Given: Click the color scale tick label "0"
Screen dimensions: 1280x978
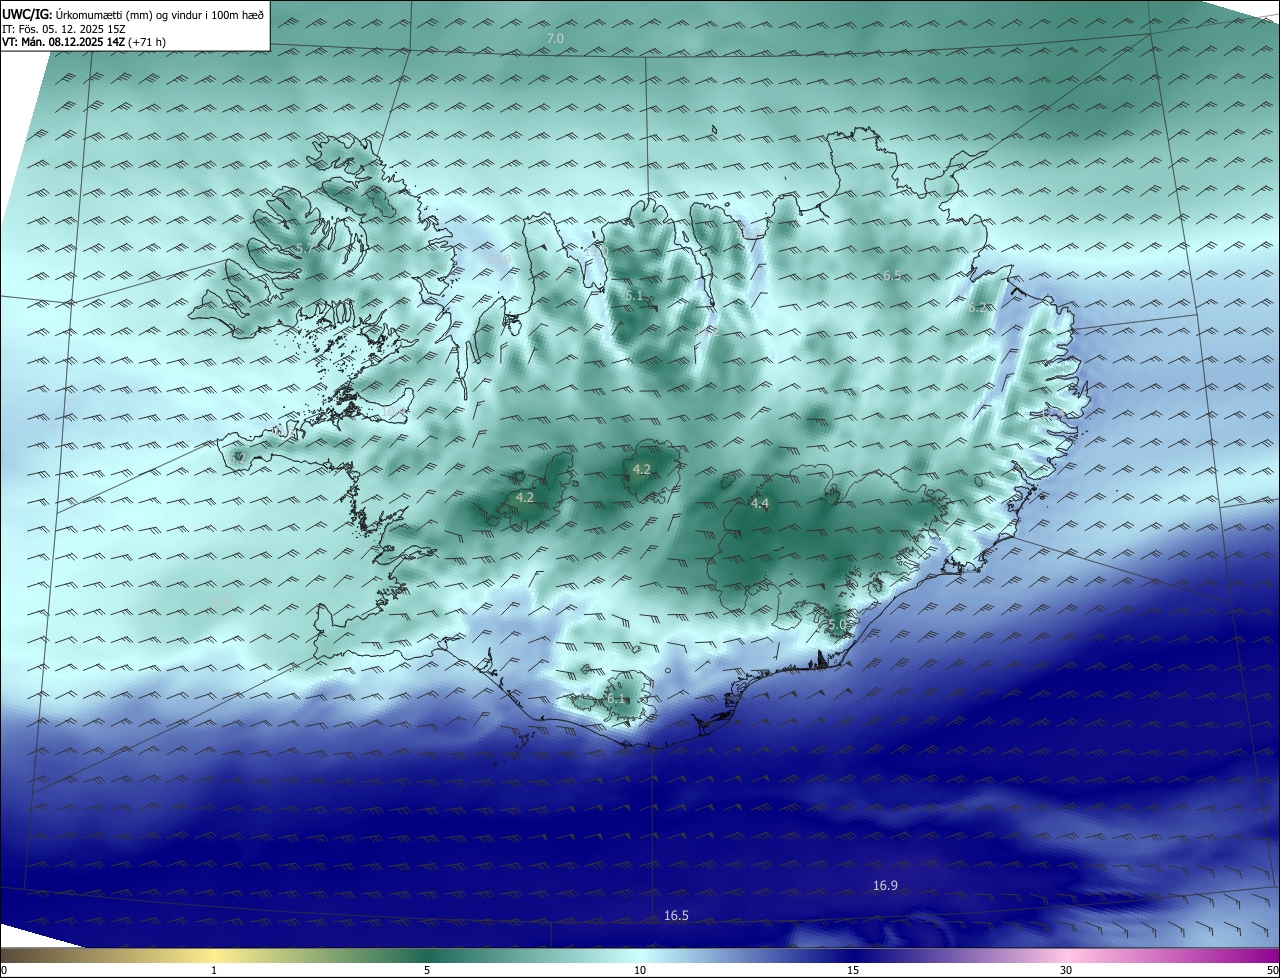Looking at the screenshot, I should click(x=4, y=970).
